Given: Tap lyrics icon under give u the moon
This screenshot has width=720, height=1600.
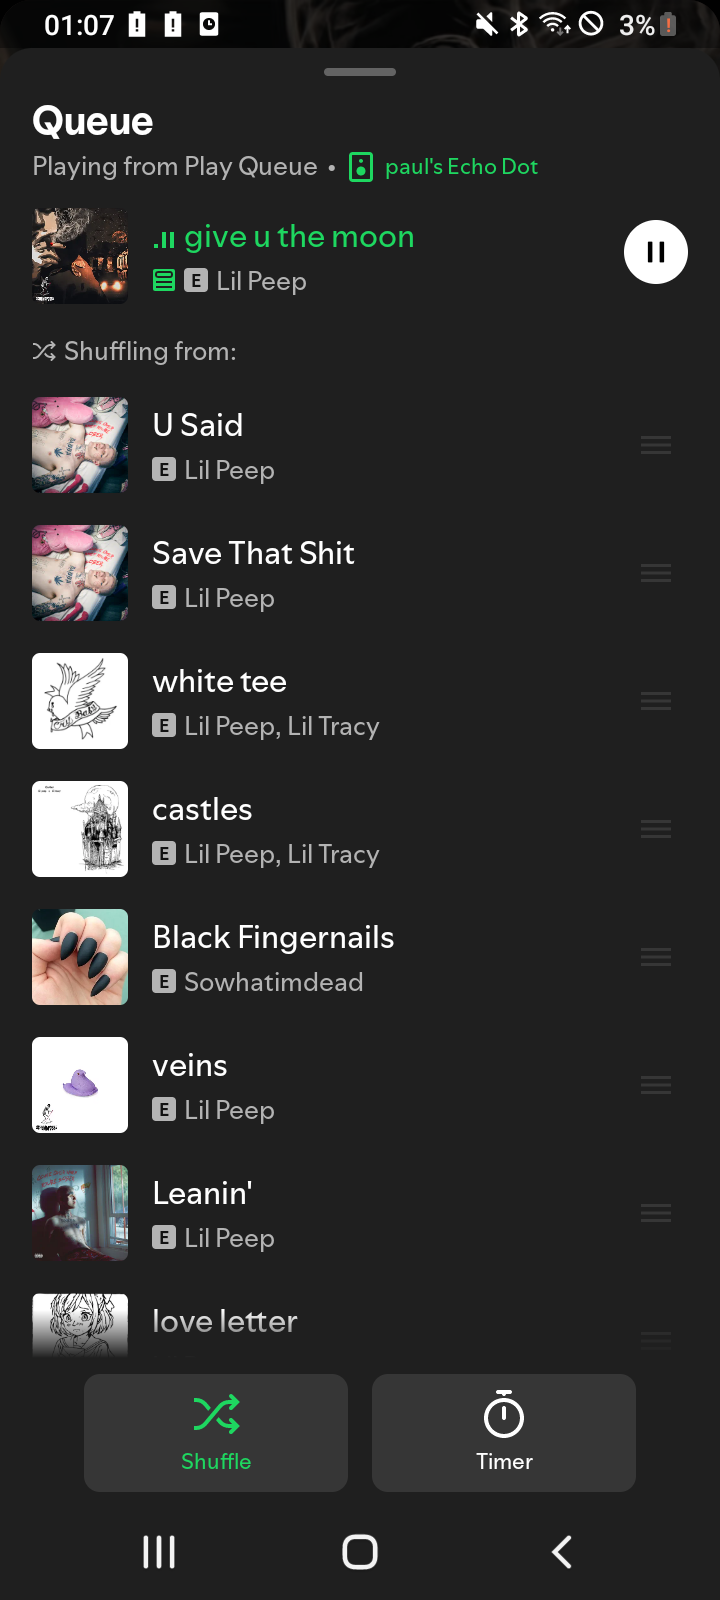Looking at the screenshot, I should [164, 281].
